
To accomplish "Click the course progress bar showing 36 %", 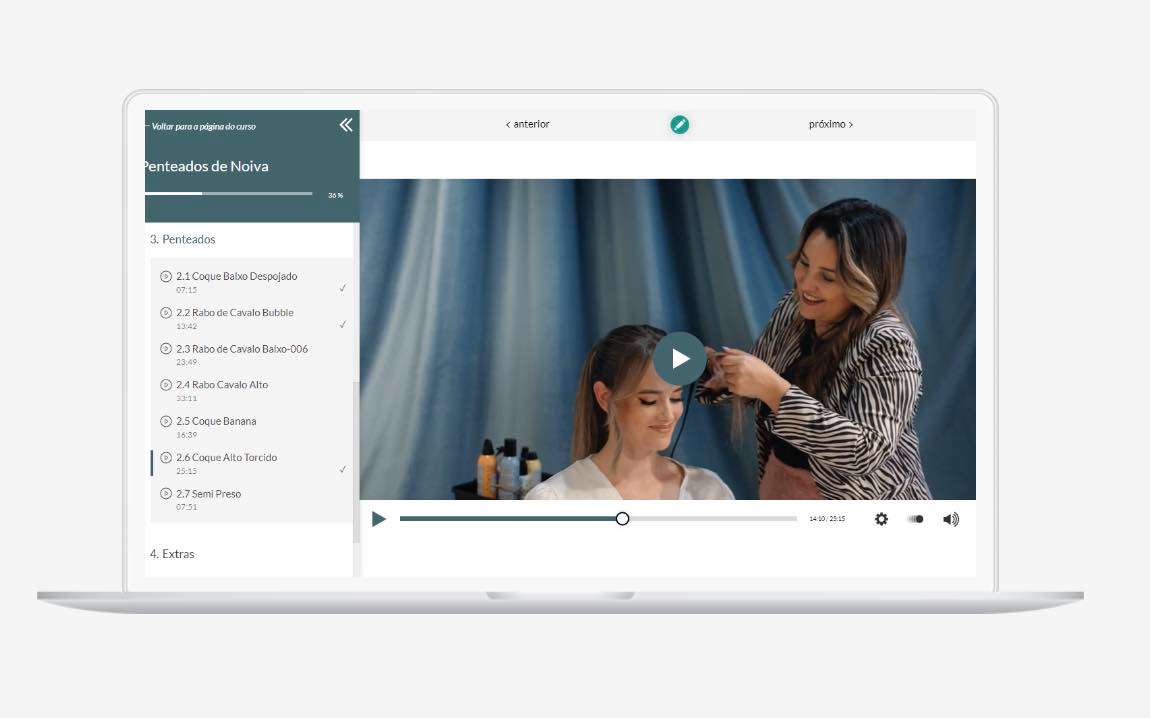I will pyautogui.click(x=229, y=194).
